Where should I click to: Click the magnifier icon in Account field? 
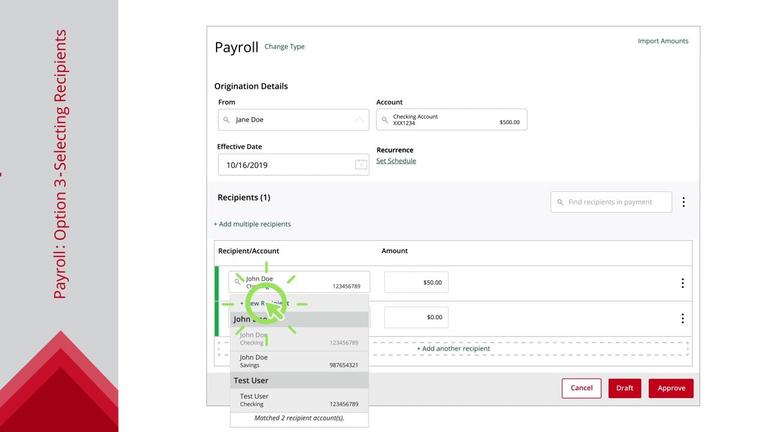[384, 120]
